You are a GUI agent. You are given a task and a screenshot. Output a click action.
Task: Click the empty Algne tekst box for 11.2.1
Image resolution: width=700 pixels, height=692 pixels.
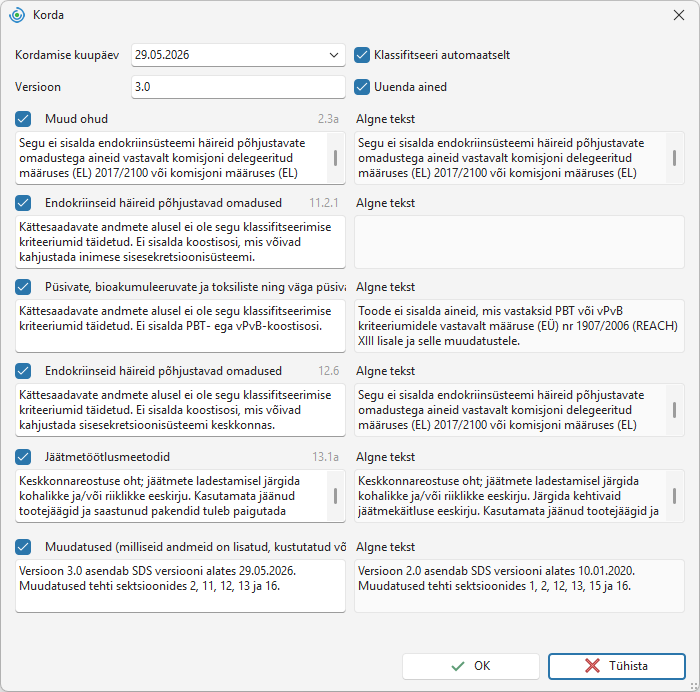click(x=519, y=242)
